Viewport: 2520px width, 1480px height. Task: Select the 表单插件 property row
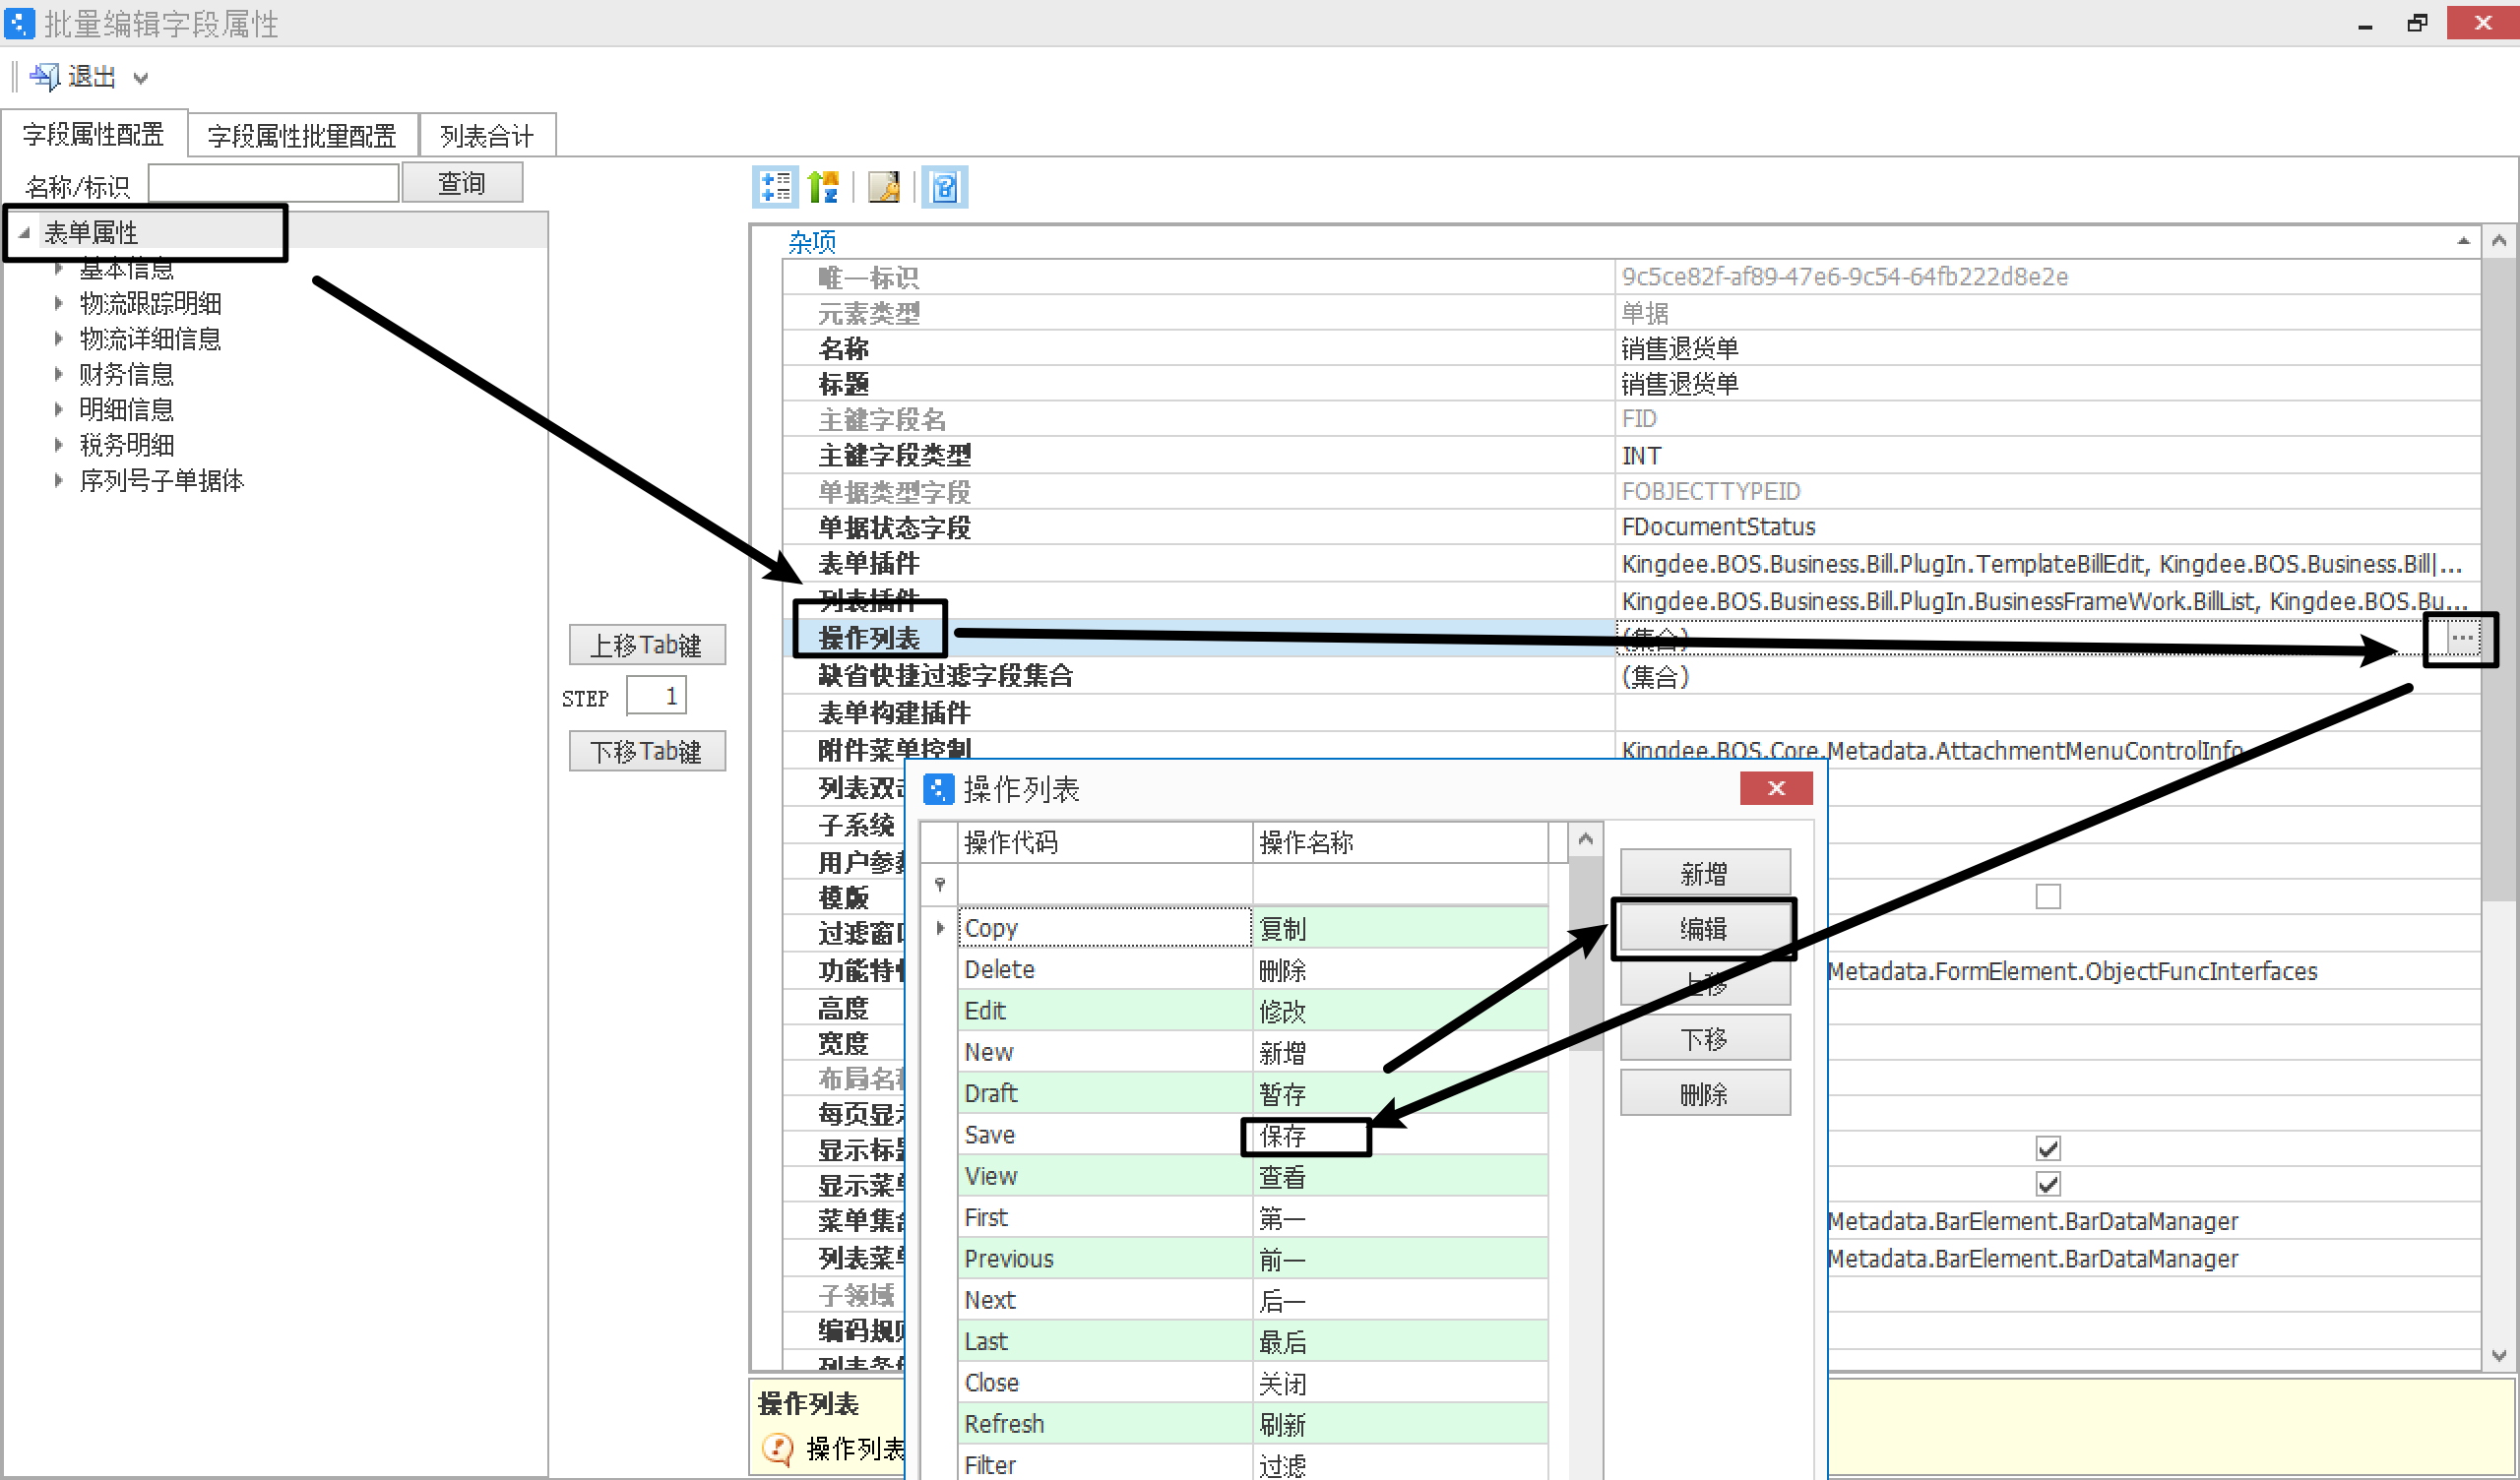1630,564
